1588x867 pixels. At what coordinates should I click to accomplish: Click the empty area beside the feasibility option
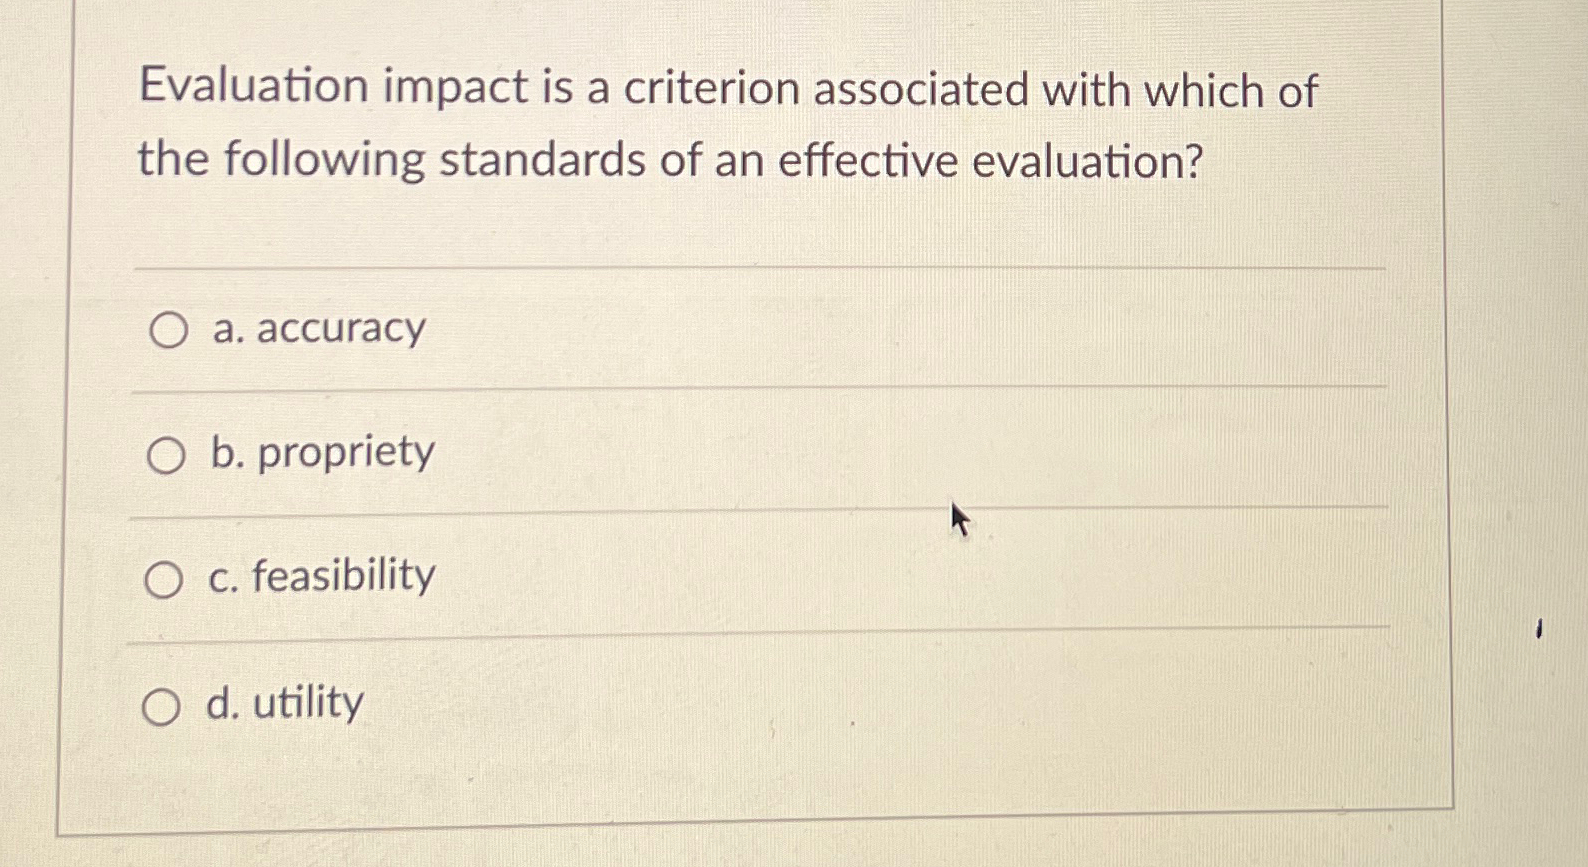point(900,577)
